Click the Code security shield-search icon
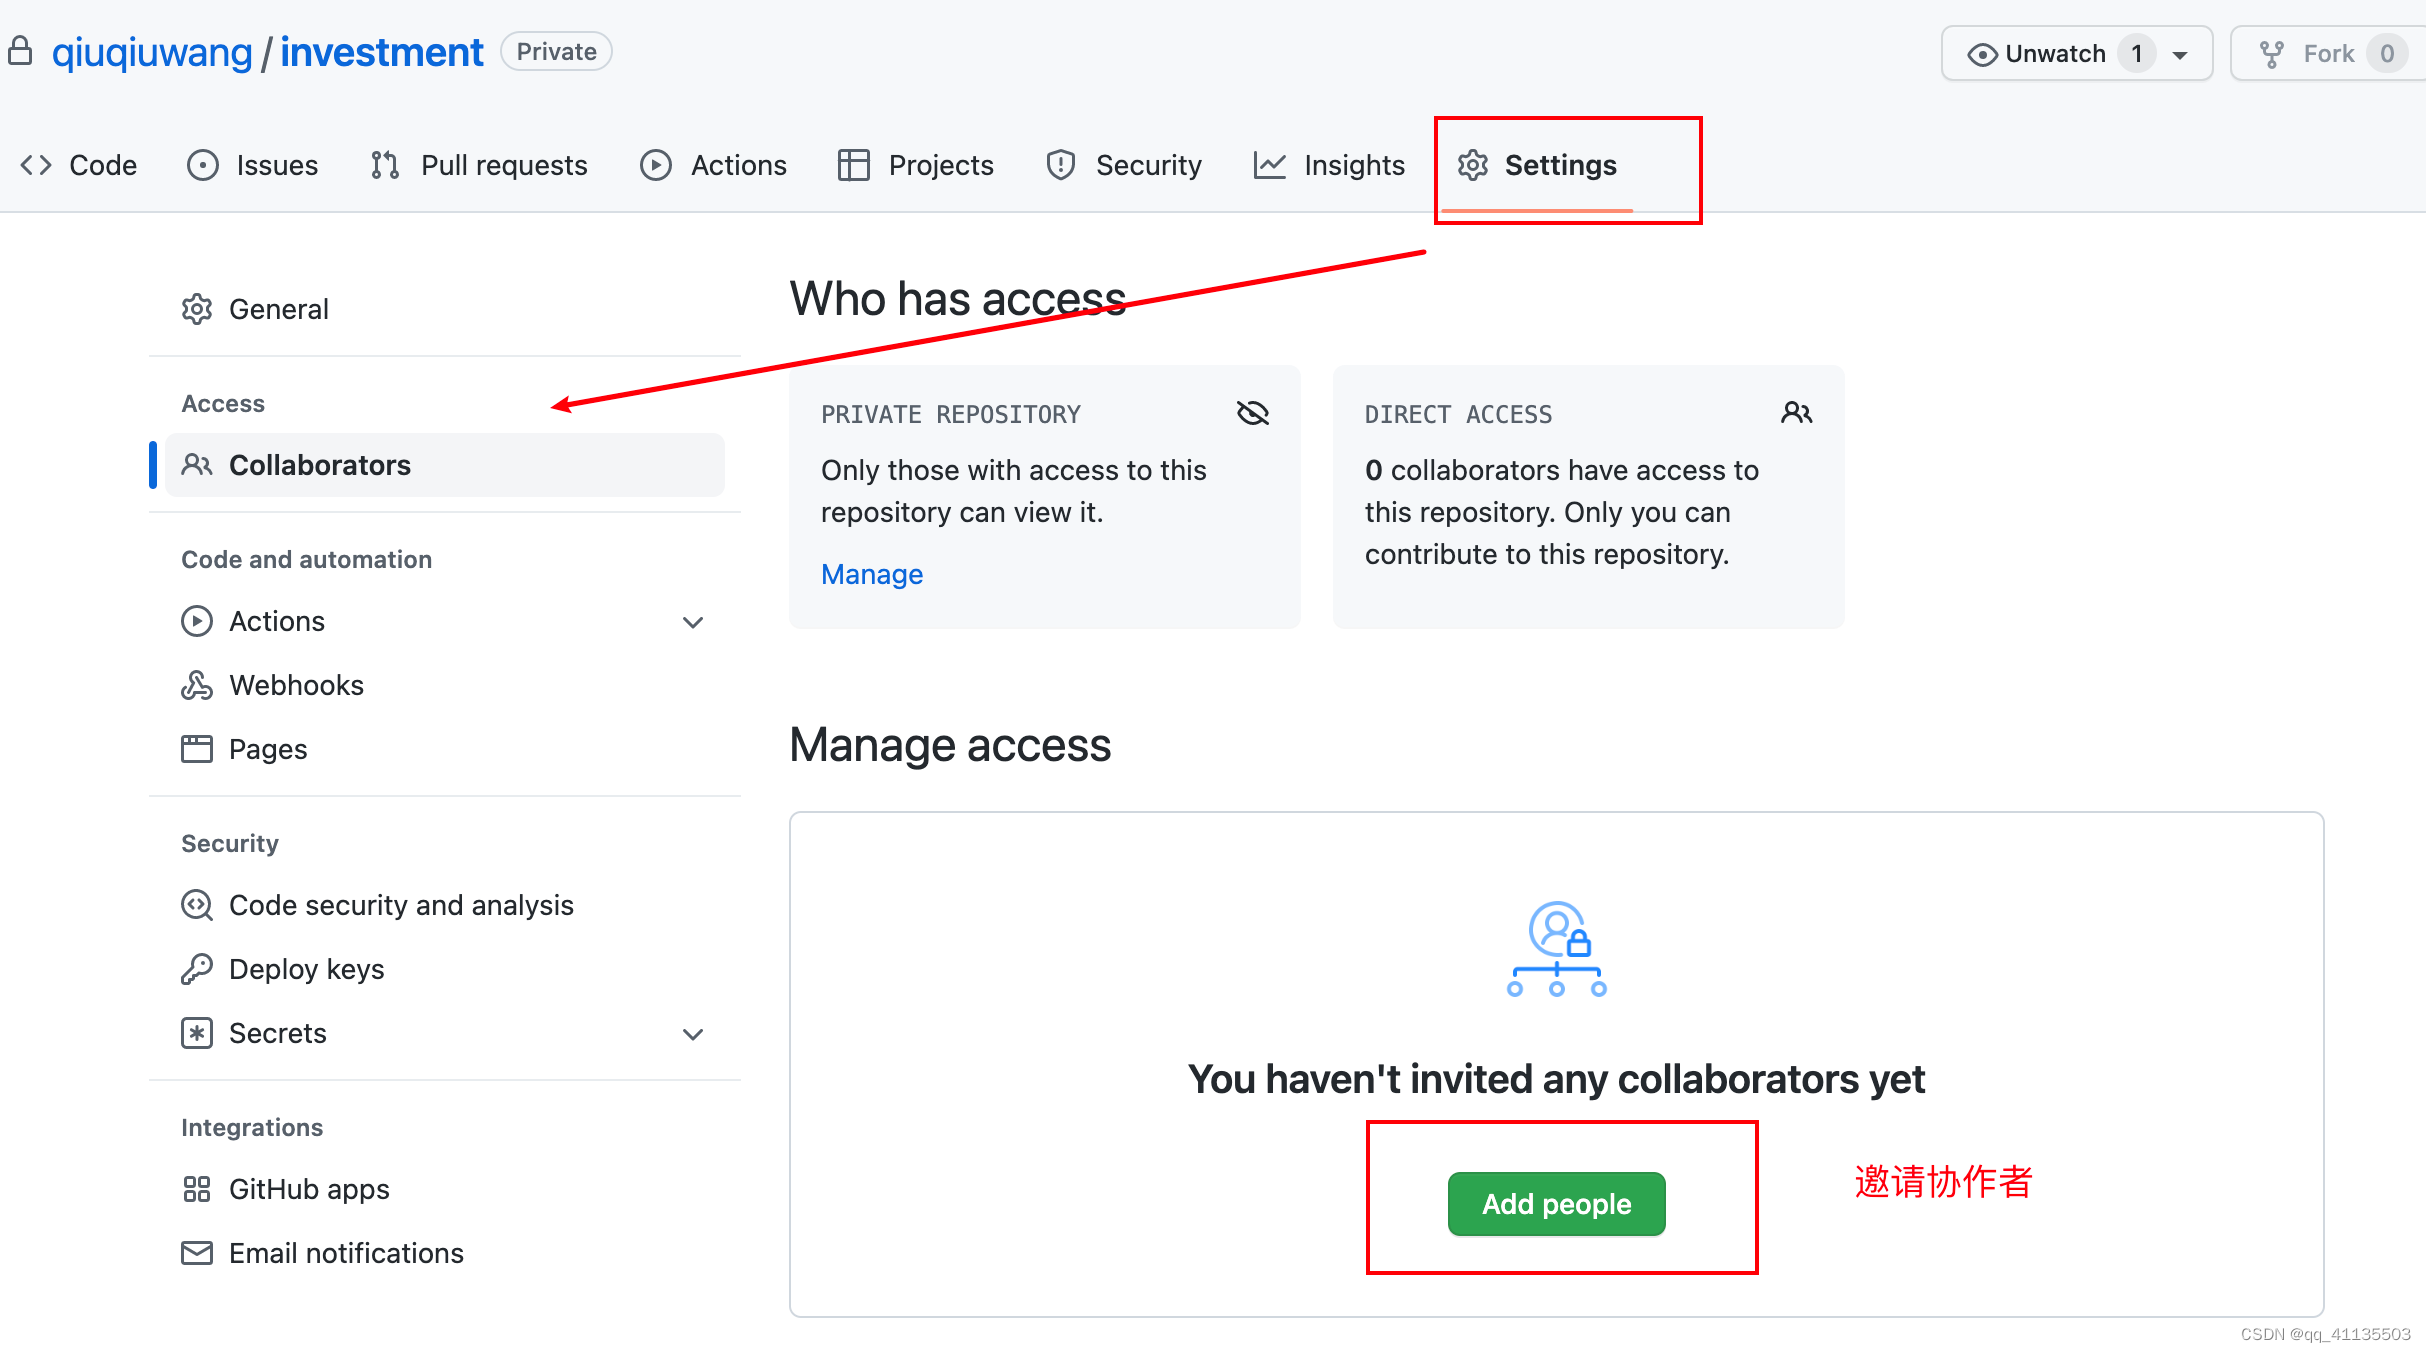The width and height of the screenshot is (2426, 1352). (x=197, y=905)
